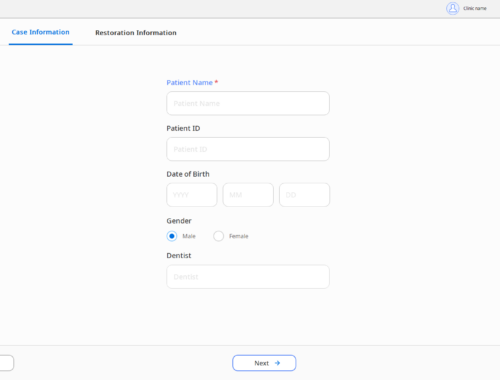The height and width of the screenshot is (380, 500).
Task: Click the Date of Birth label
Action: (x=188, y=174)
